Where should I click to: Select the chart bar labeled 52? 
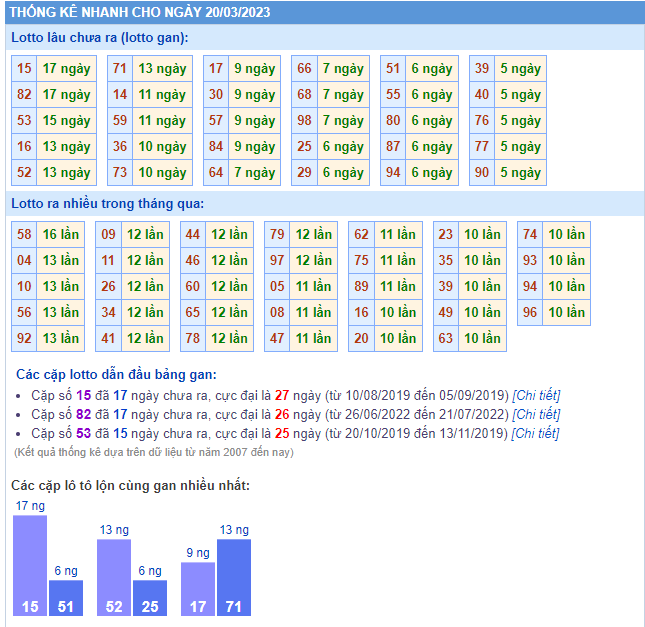[x=114, y=578]
